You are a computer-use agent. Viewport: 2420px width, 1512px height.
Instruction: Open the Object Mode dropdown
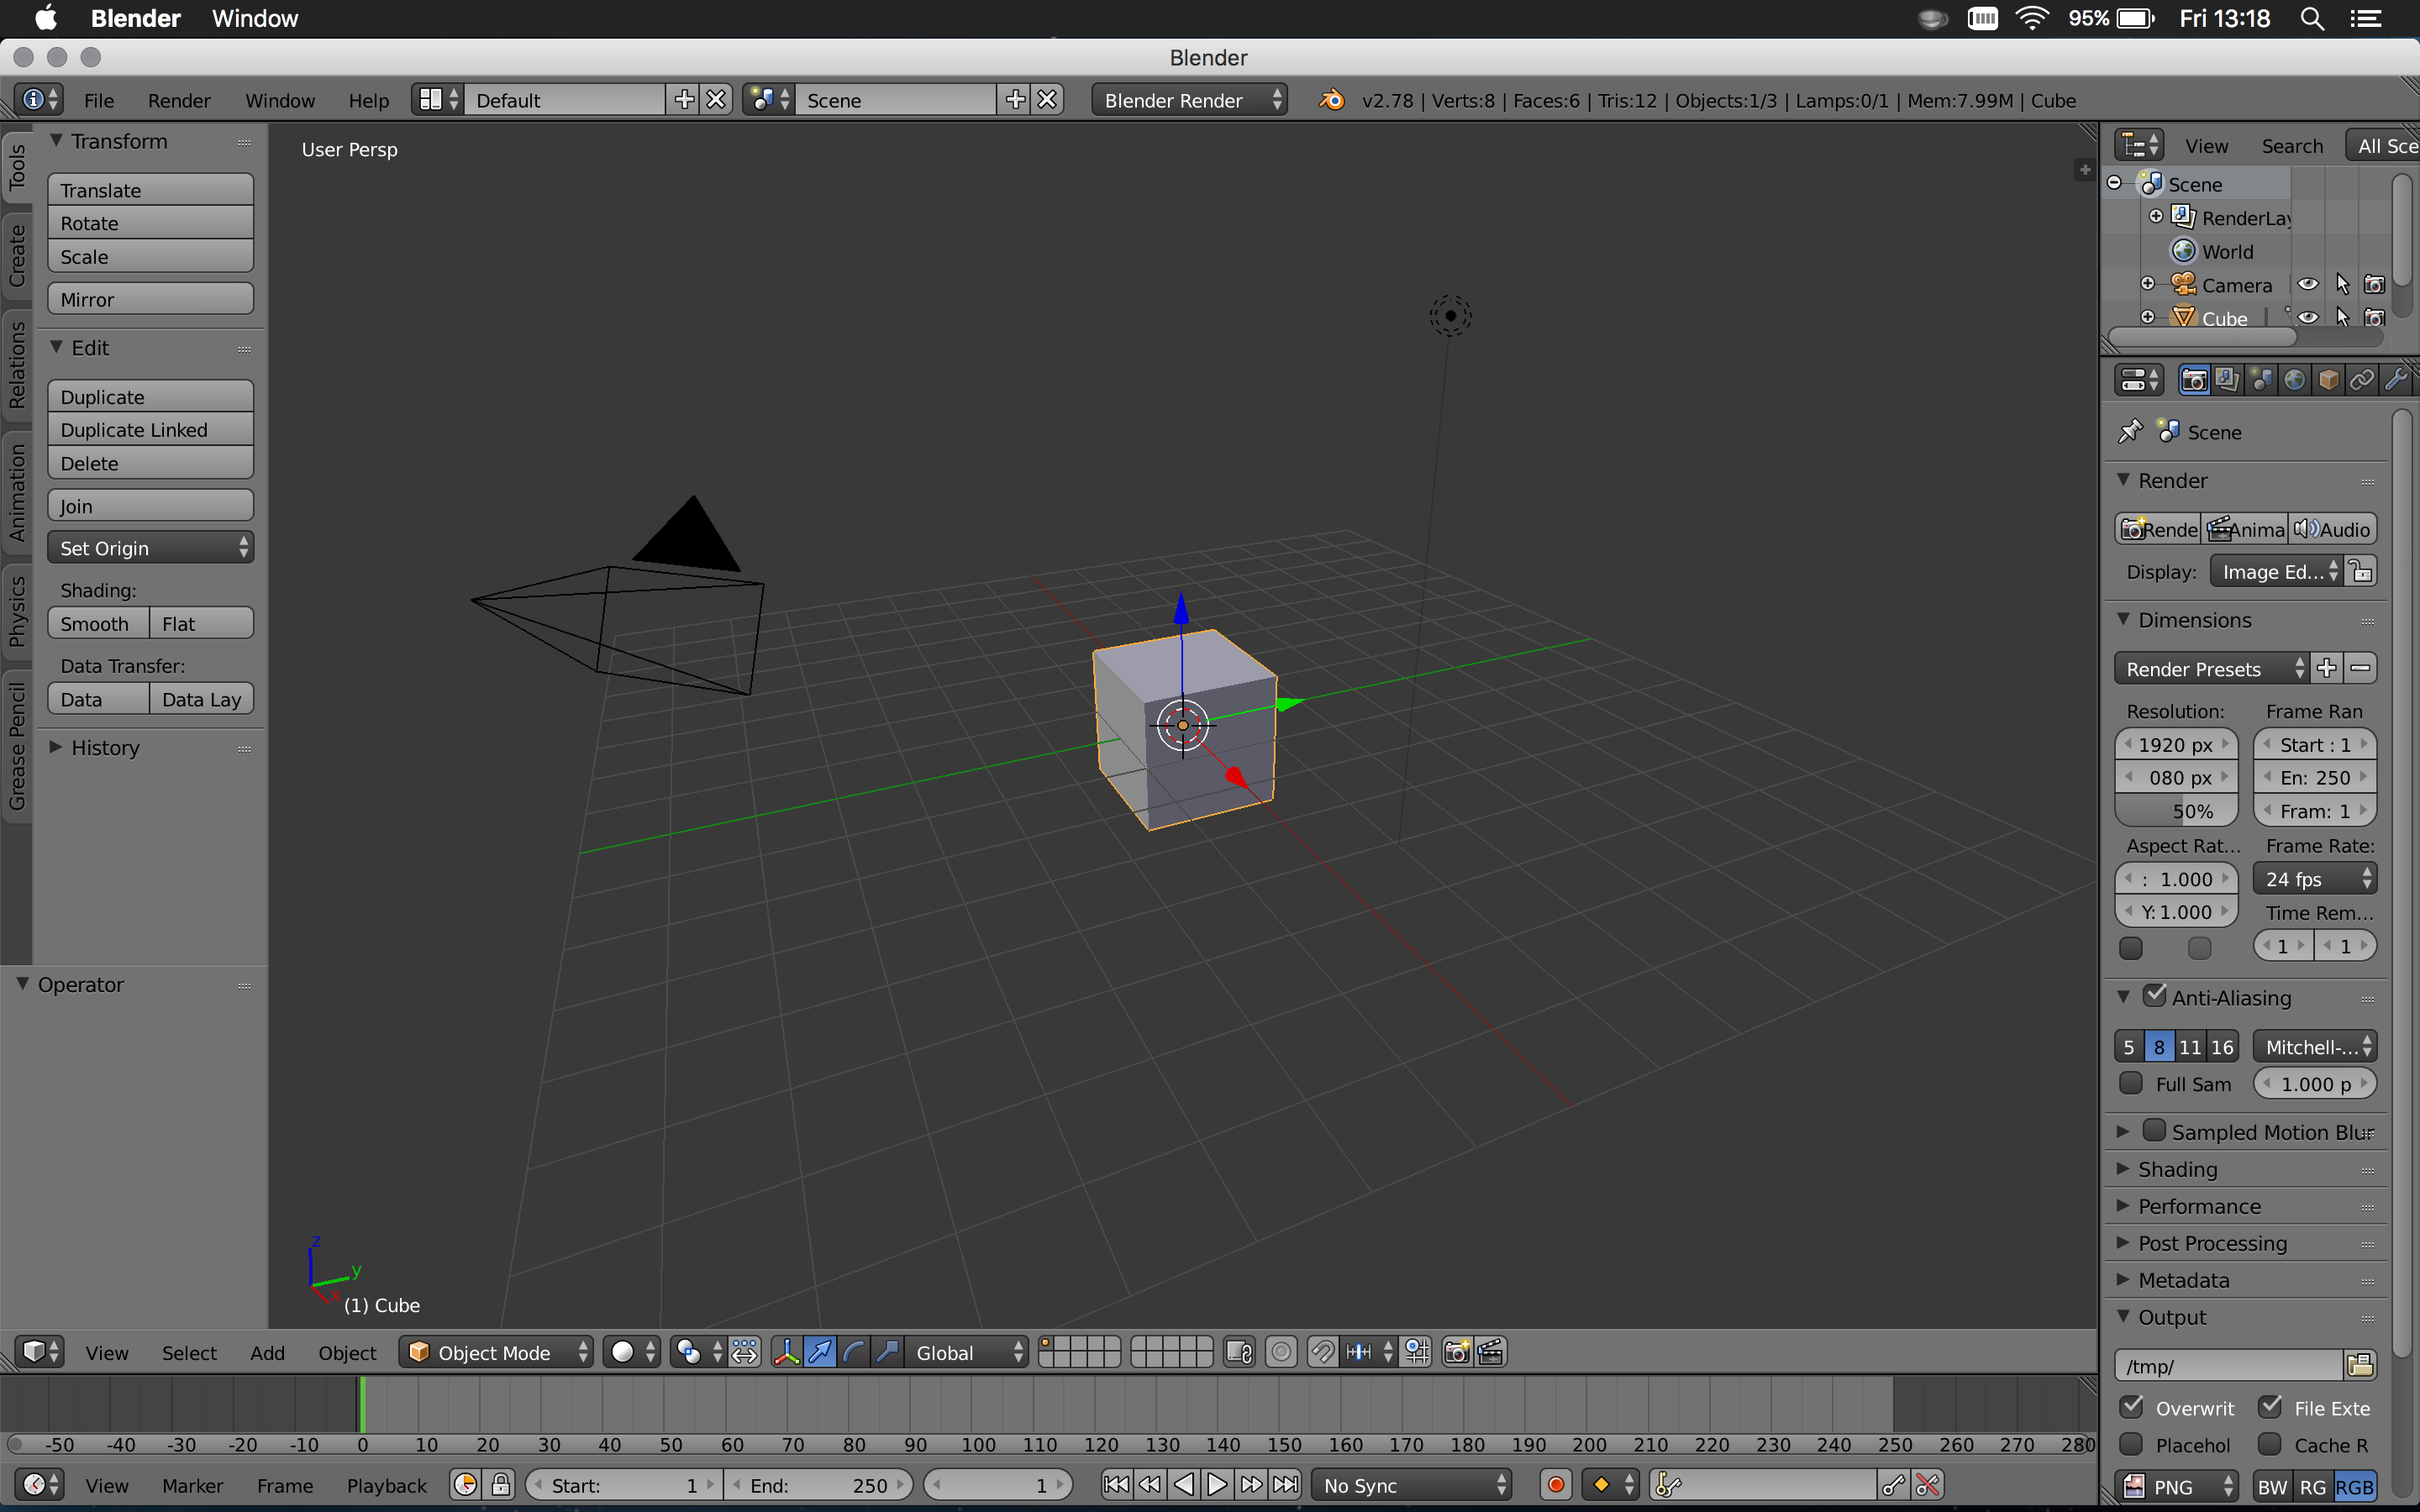point(496,1352)
